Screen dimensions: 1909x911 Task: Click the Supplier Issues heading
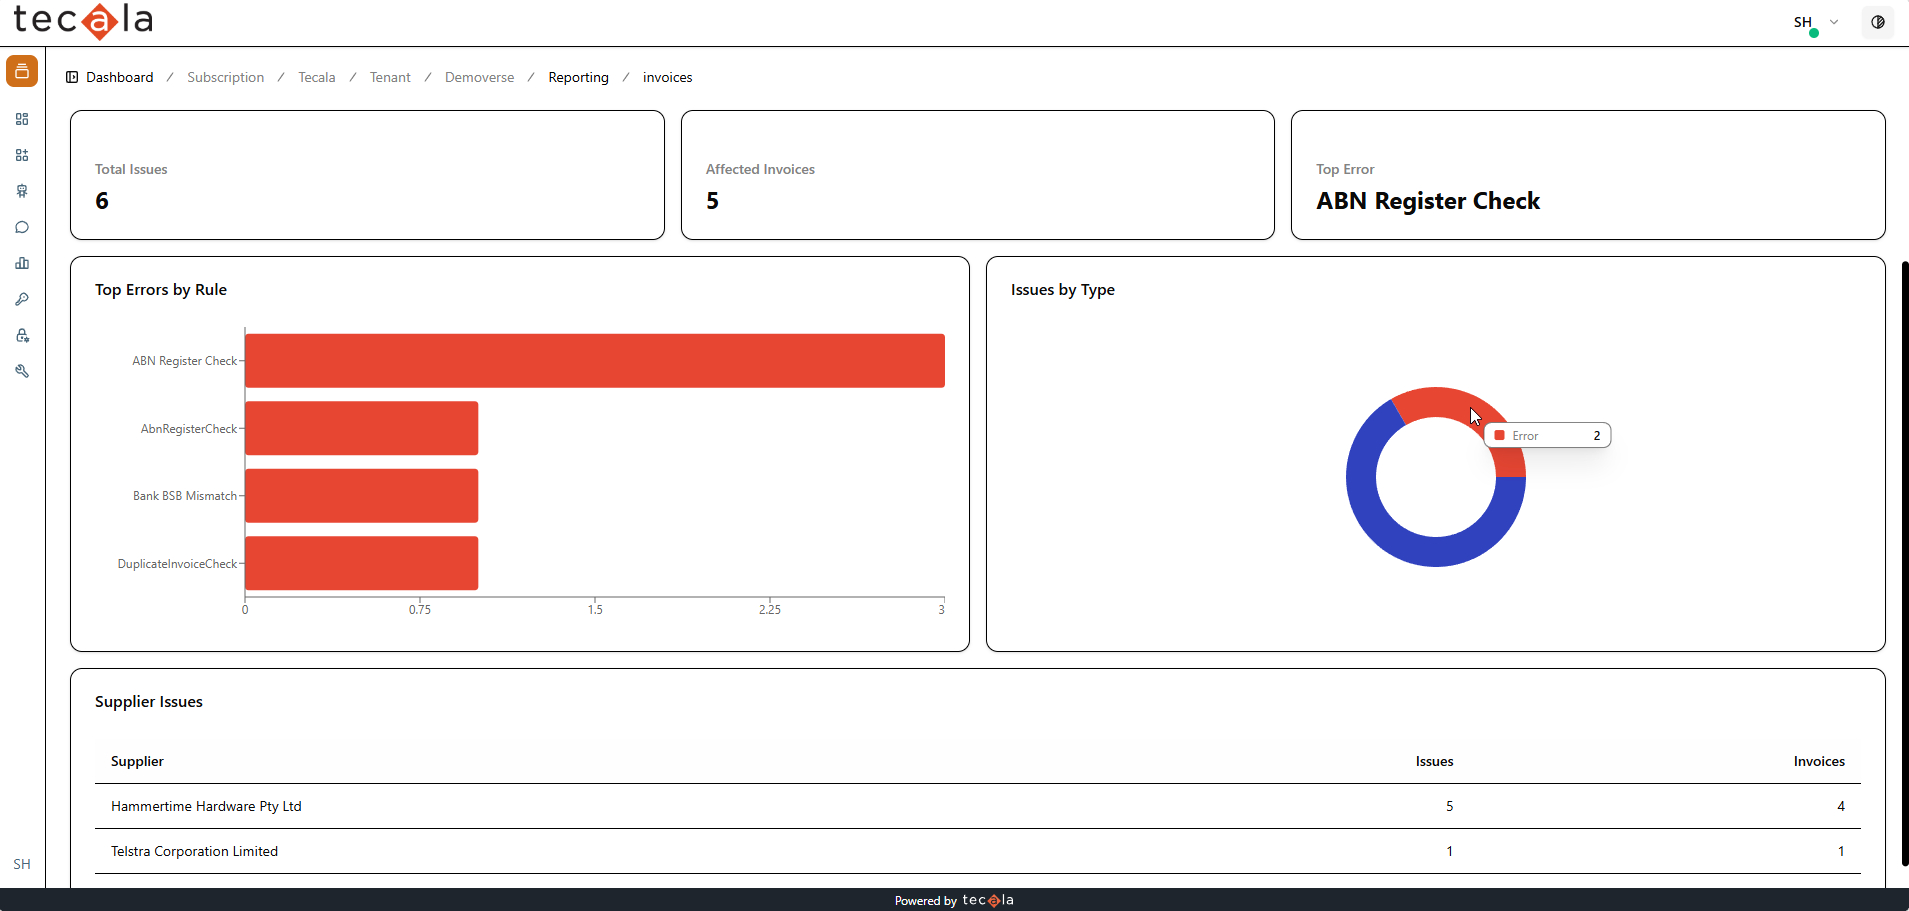149,702
